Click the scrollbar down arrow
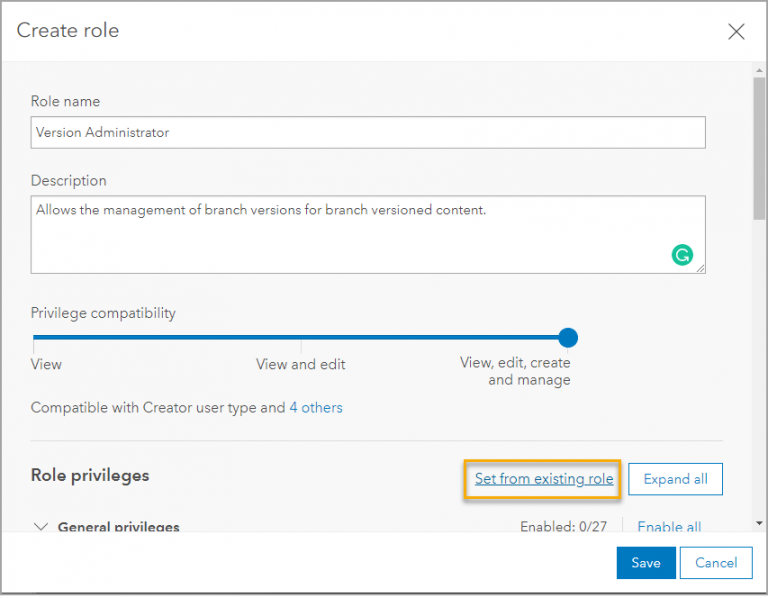768x598 pixels. pyautogui.click(x=759, y=523)
